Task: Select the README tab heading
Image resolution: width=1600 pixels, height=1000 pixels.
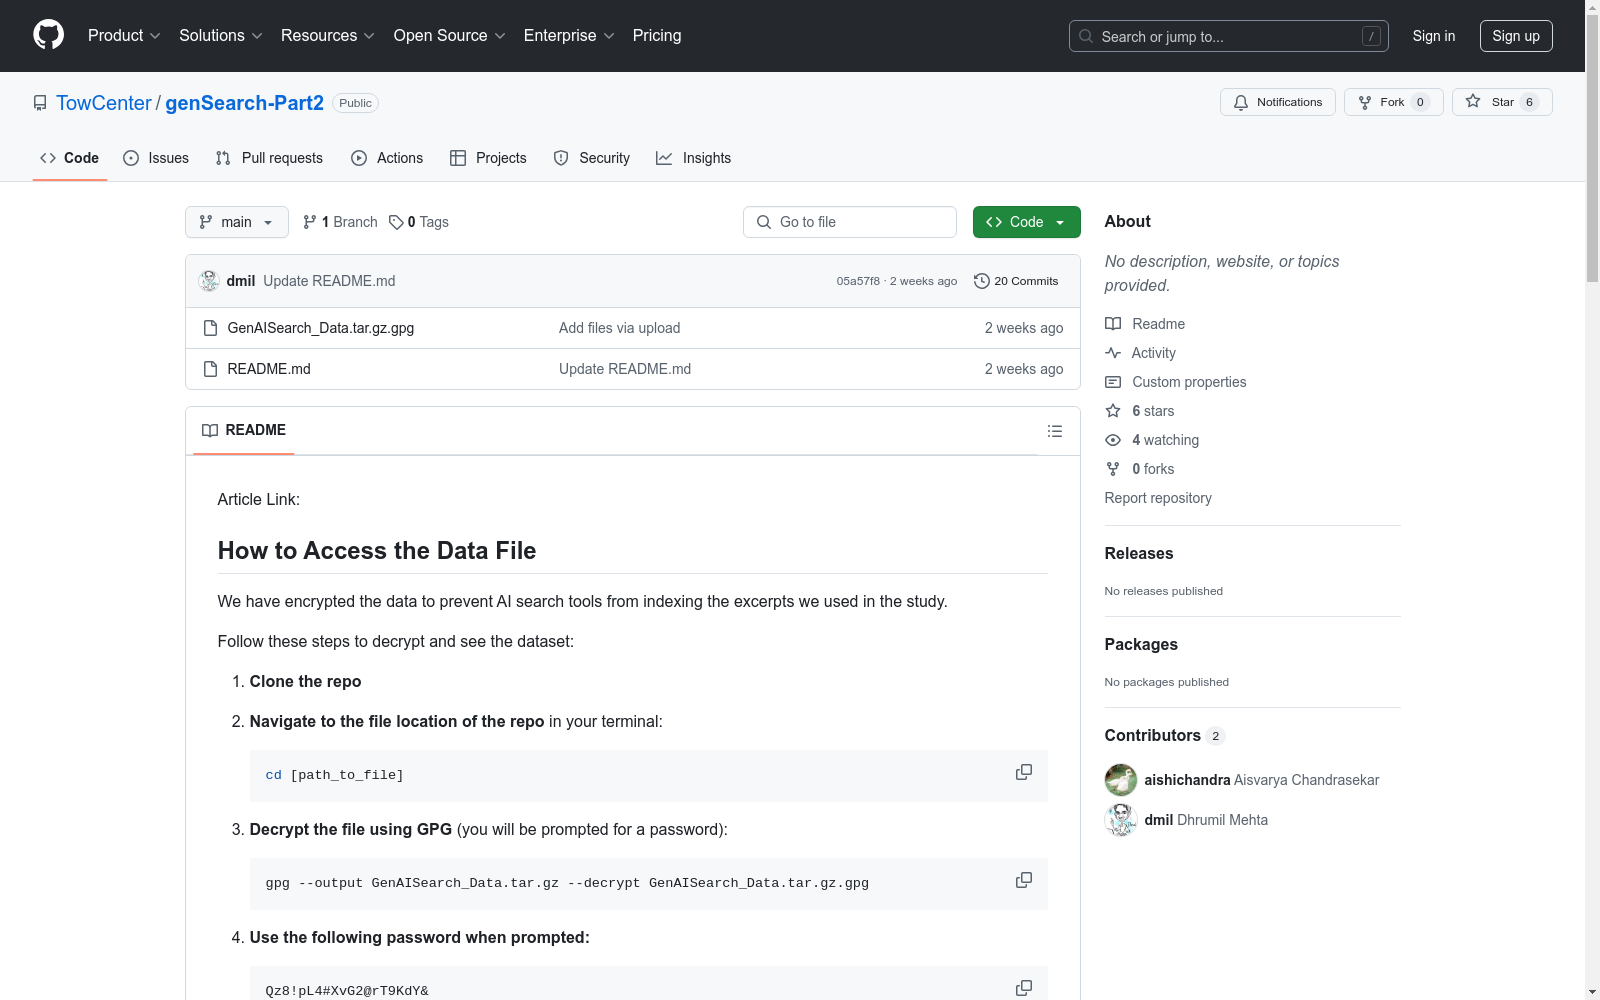Action: pos(244,430)
